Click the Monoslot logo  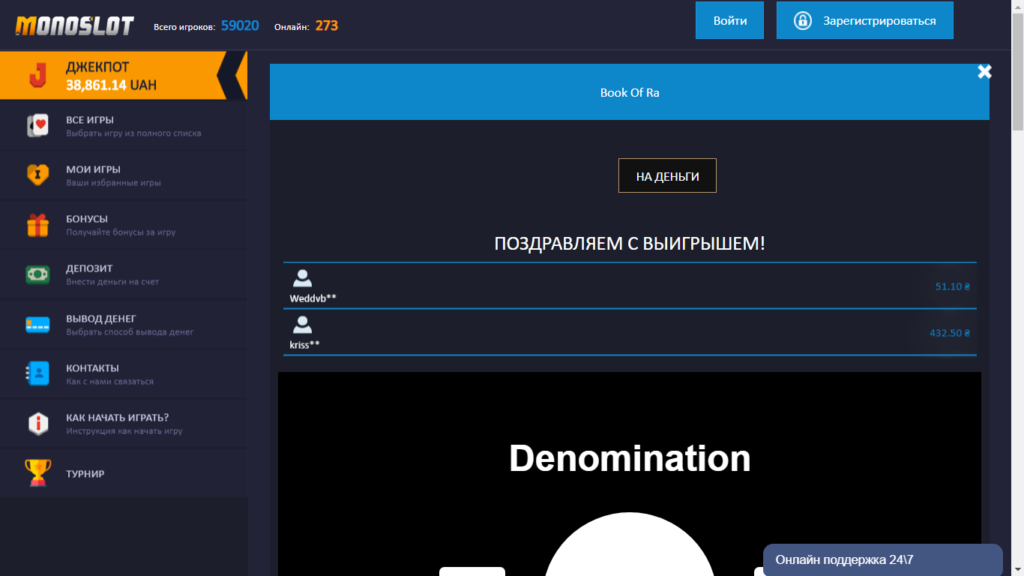point(74,25)
